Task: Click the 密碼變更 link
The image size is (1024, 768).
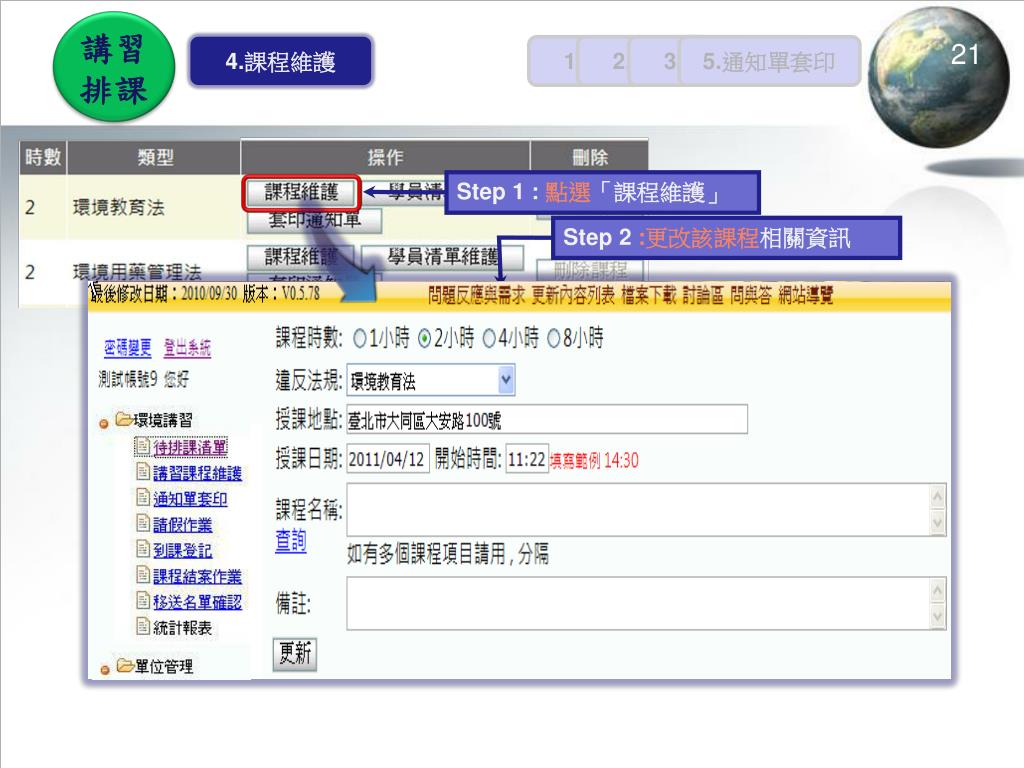Action: point(127,348)
